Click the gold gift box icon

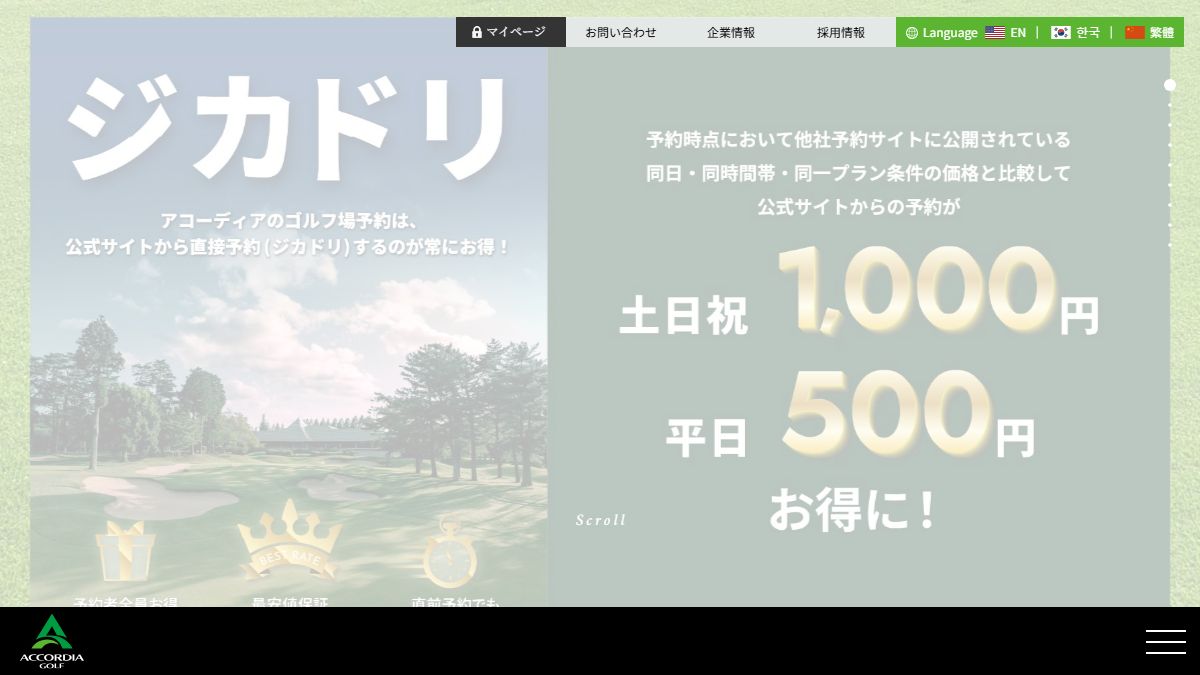(125, 550)
